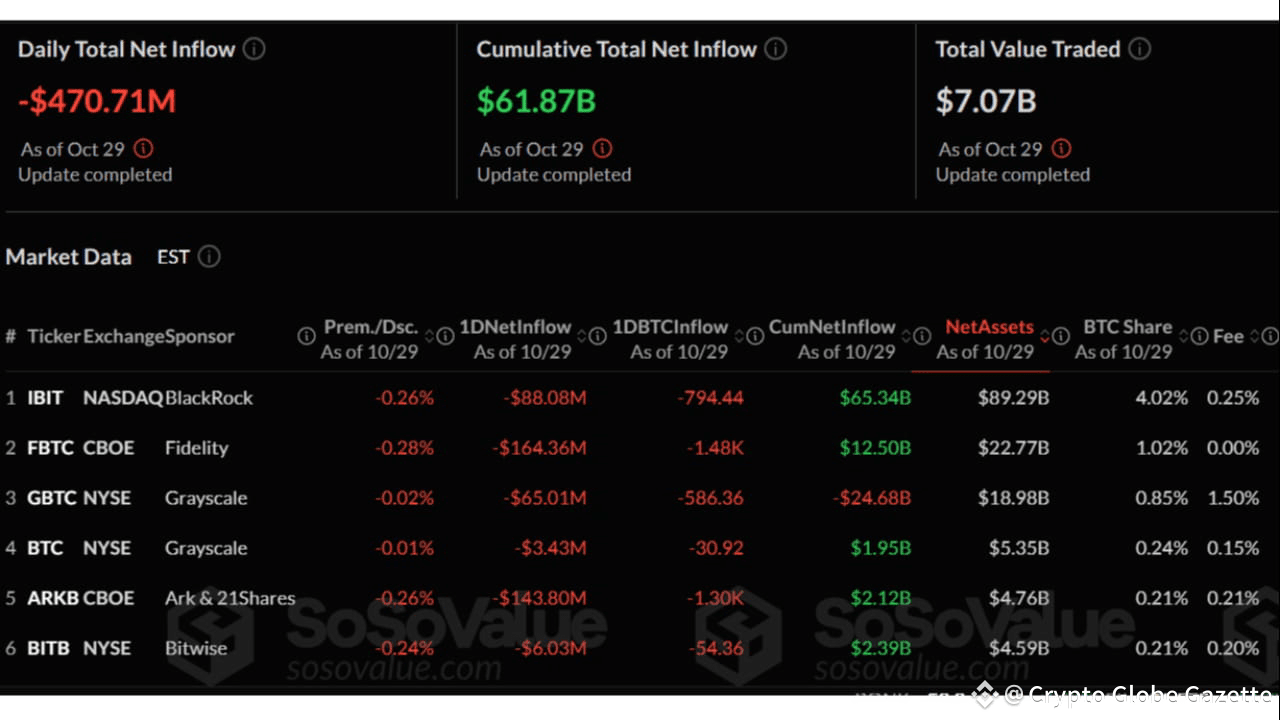The width and height of the screenshot is (1280, 720).
Task: Sort by the 1DBTCInflow sort arrows
Action: 738,337
